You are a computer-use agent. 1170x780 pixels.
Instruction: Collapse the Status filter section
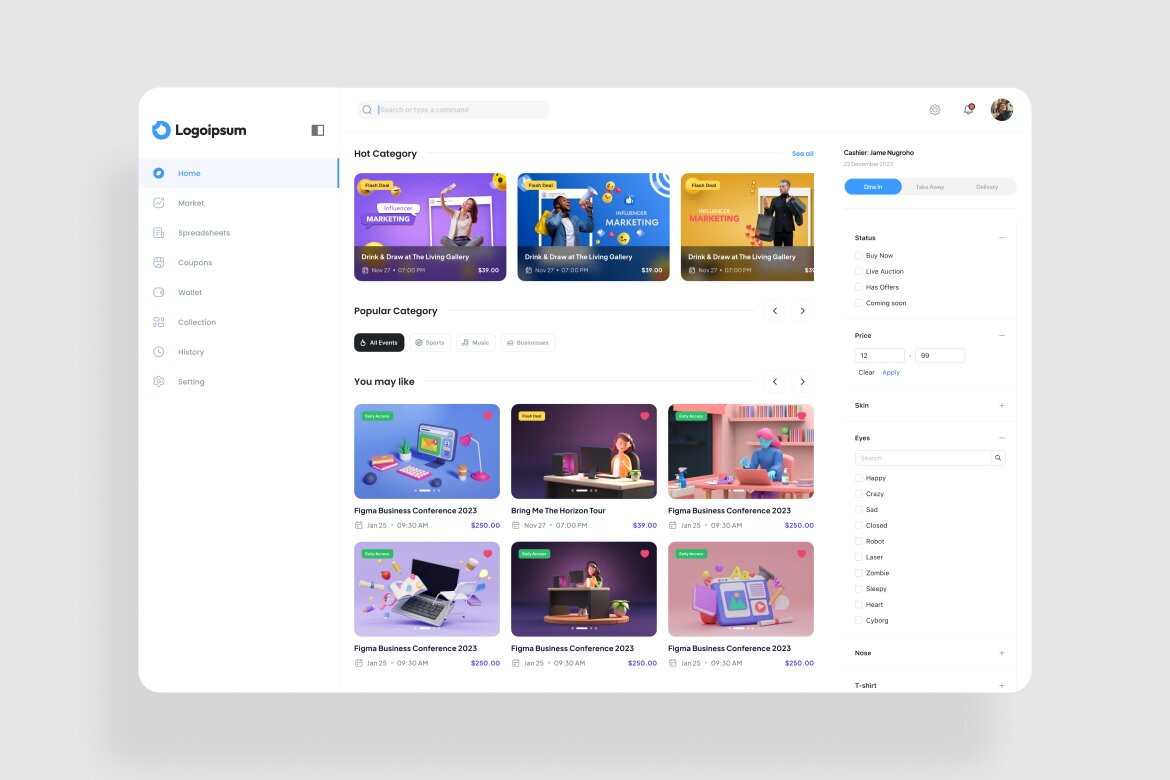(1001, 238)
